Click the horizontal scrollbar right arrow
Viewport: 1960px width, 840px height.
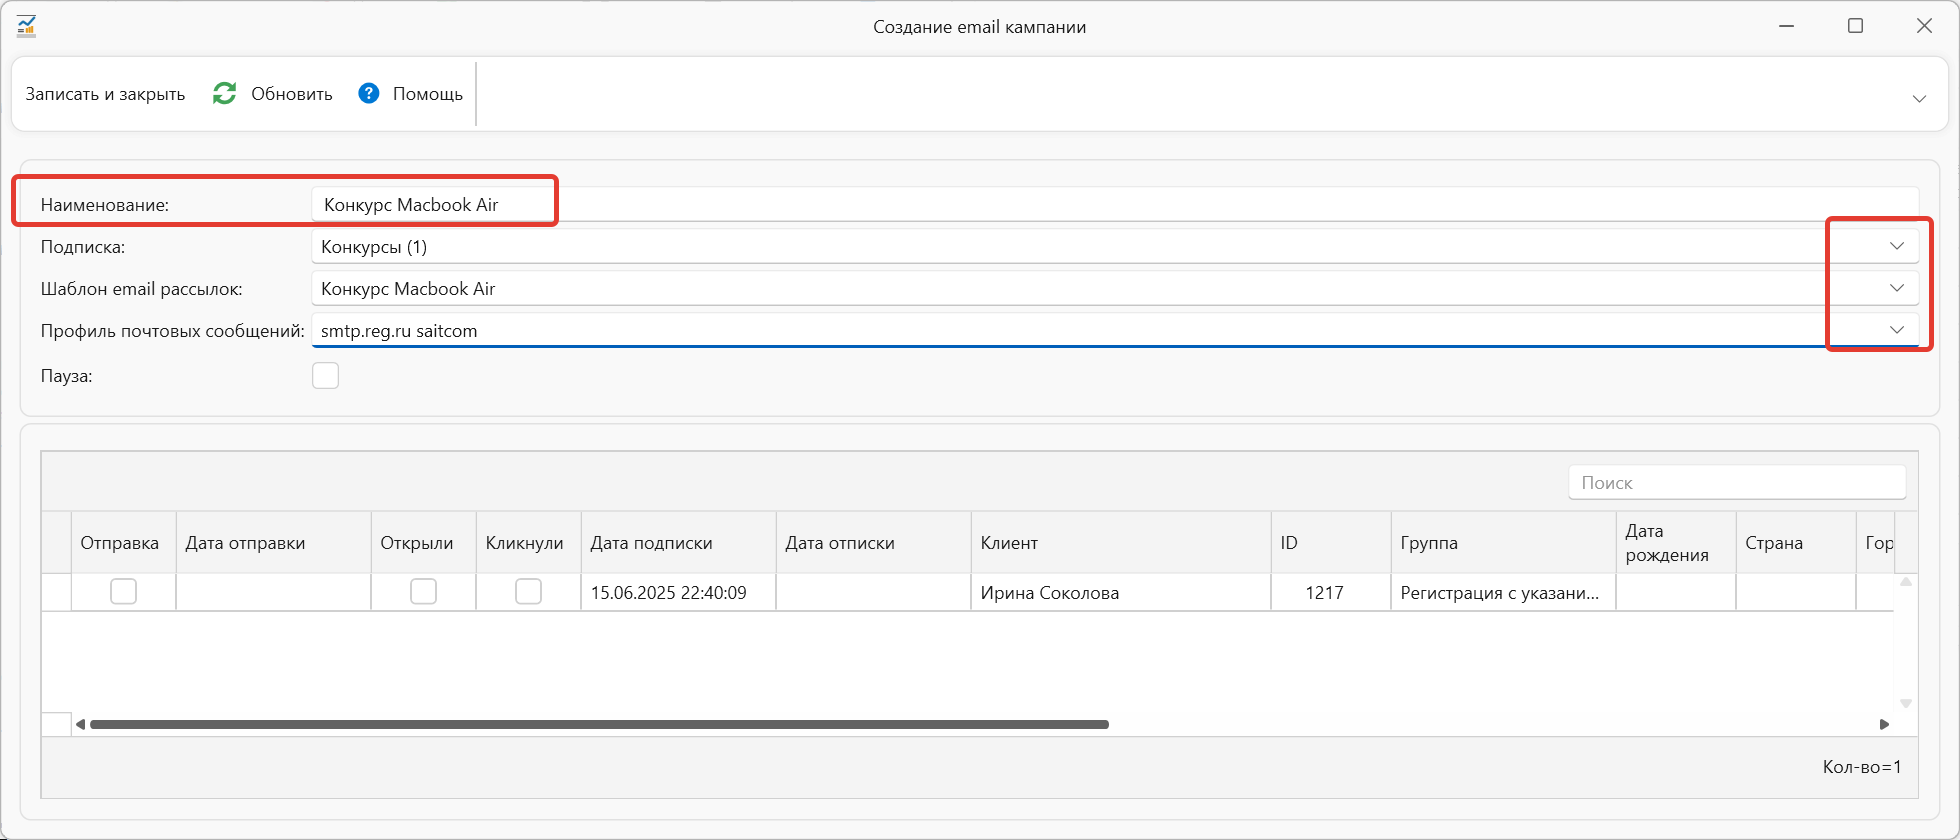pos(1884,724)
